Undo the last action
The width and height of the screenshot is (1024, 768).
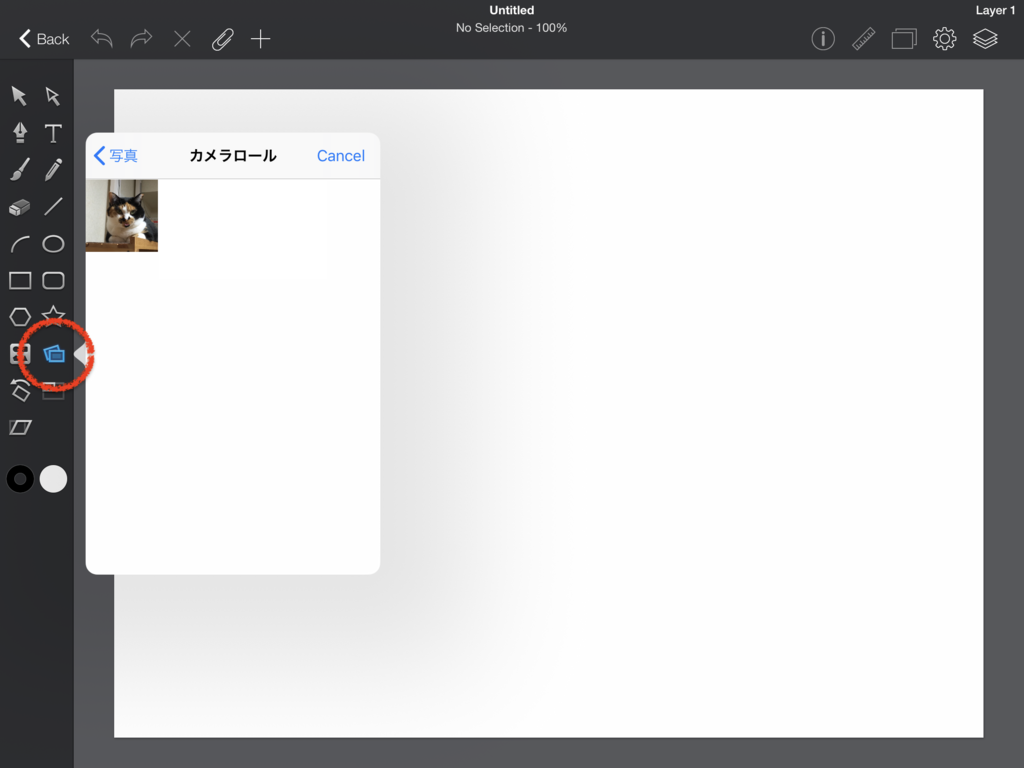[x=102, y=39]
